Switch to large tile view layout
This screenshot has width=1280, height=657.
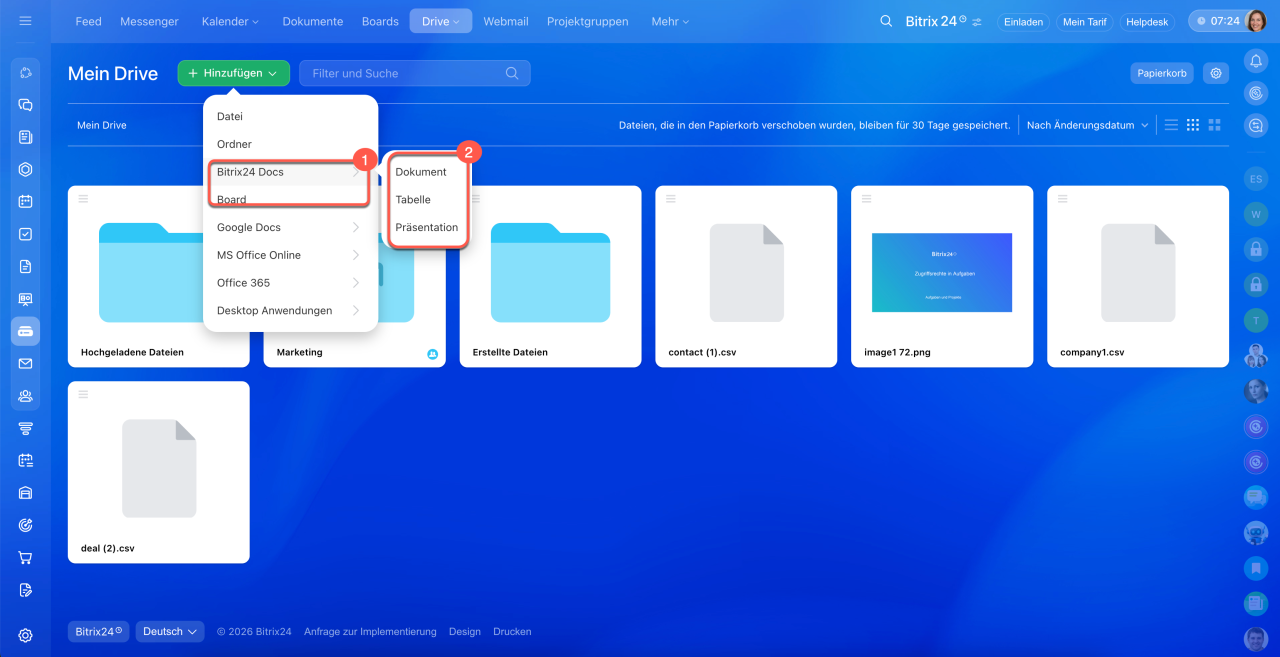pos(1215,125)
